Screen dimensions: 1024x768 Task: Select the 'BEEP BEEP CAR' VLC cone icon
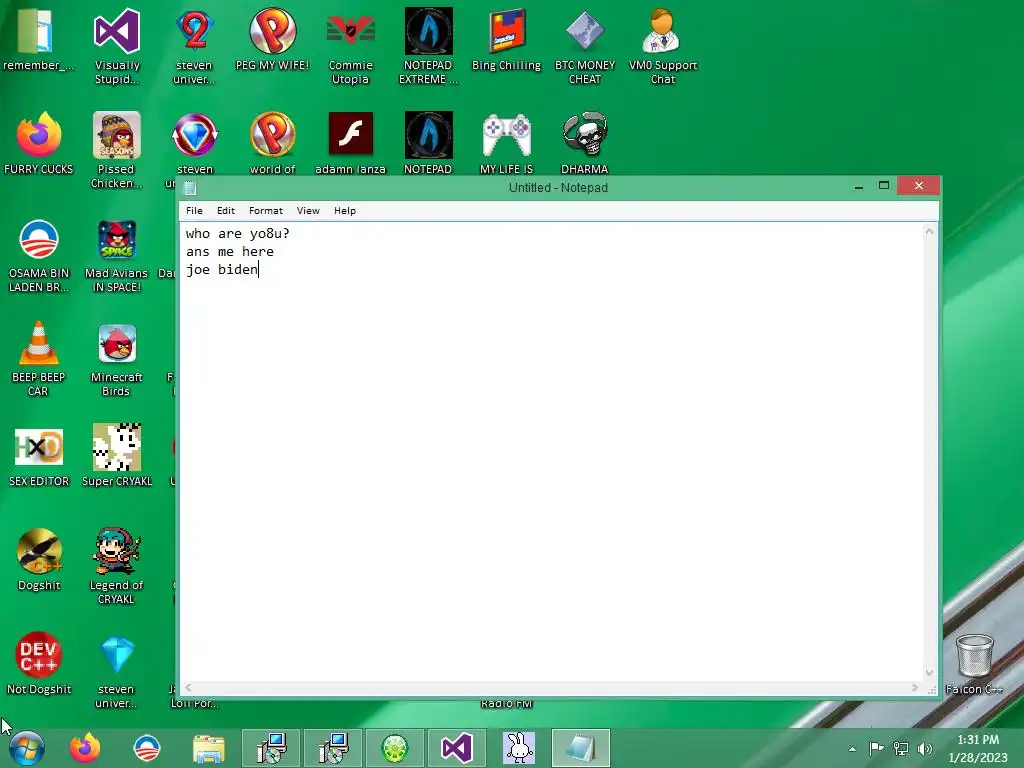point(39,358)
